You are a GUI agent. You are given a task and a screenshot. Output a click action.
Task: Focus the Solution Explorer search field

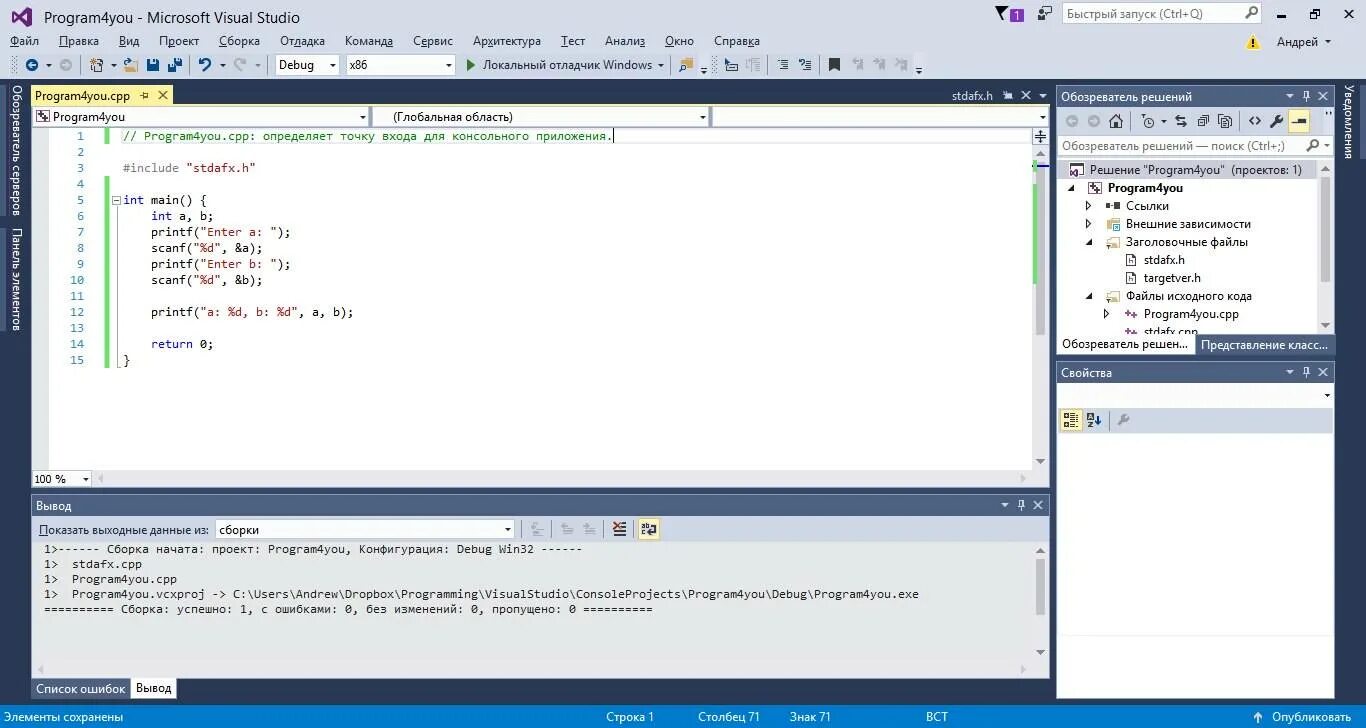(1195, 146)
